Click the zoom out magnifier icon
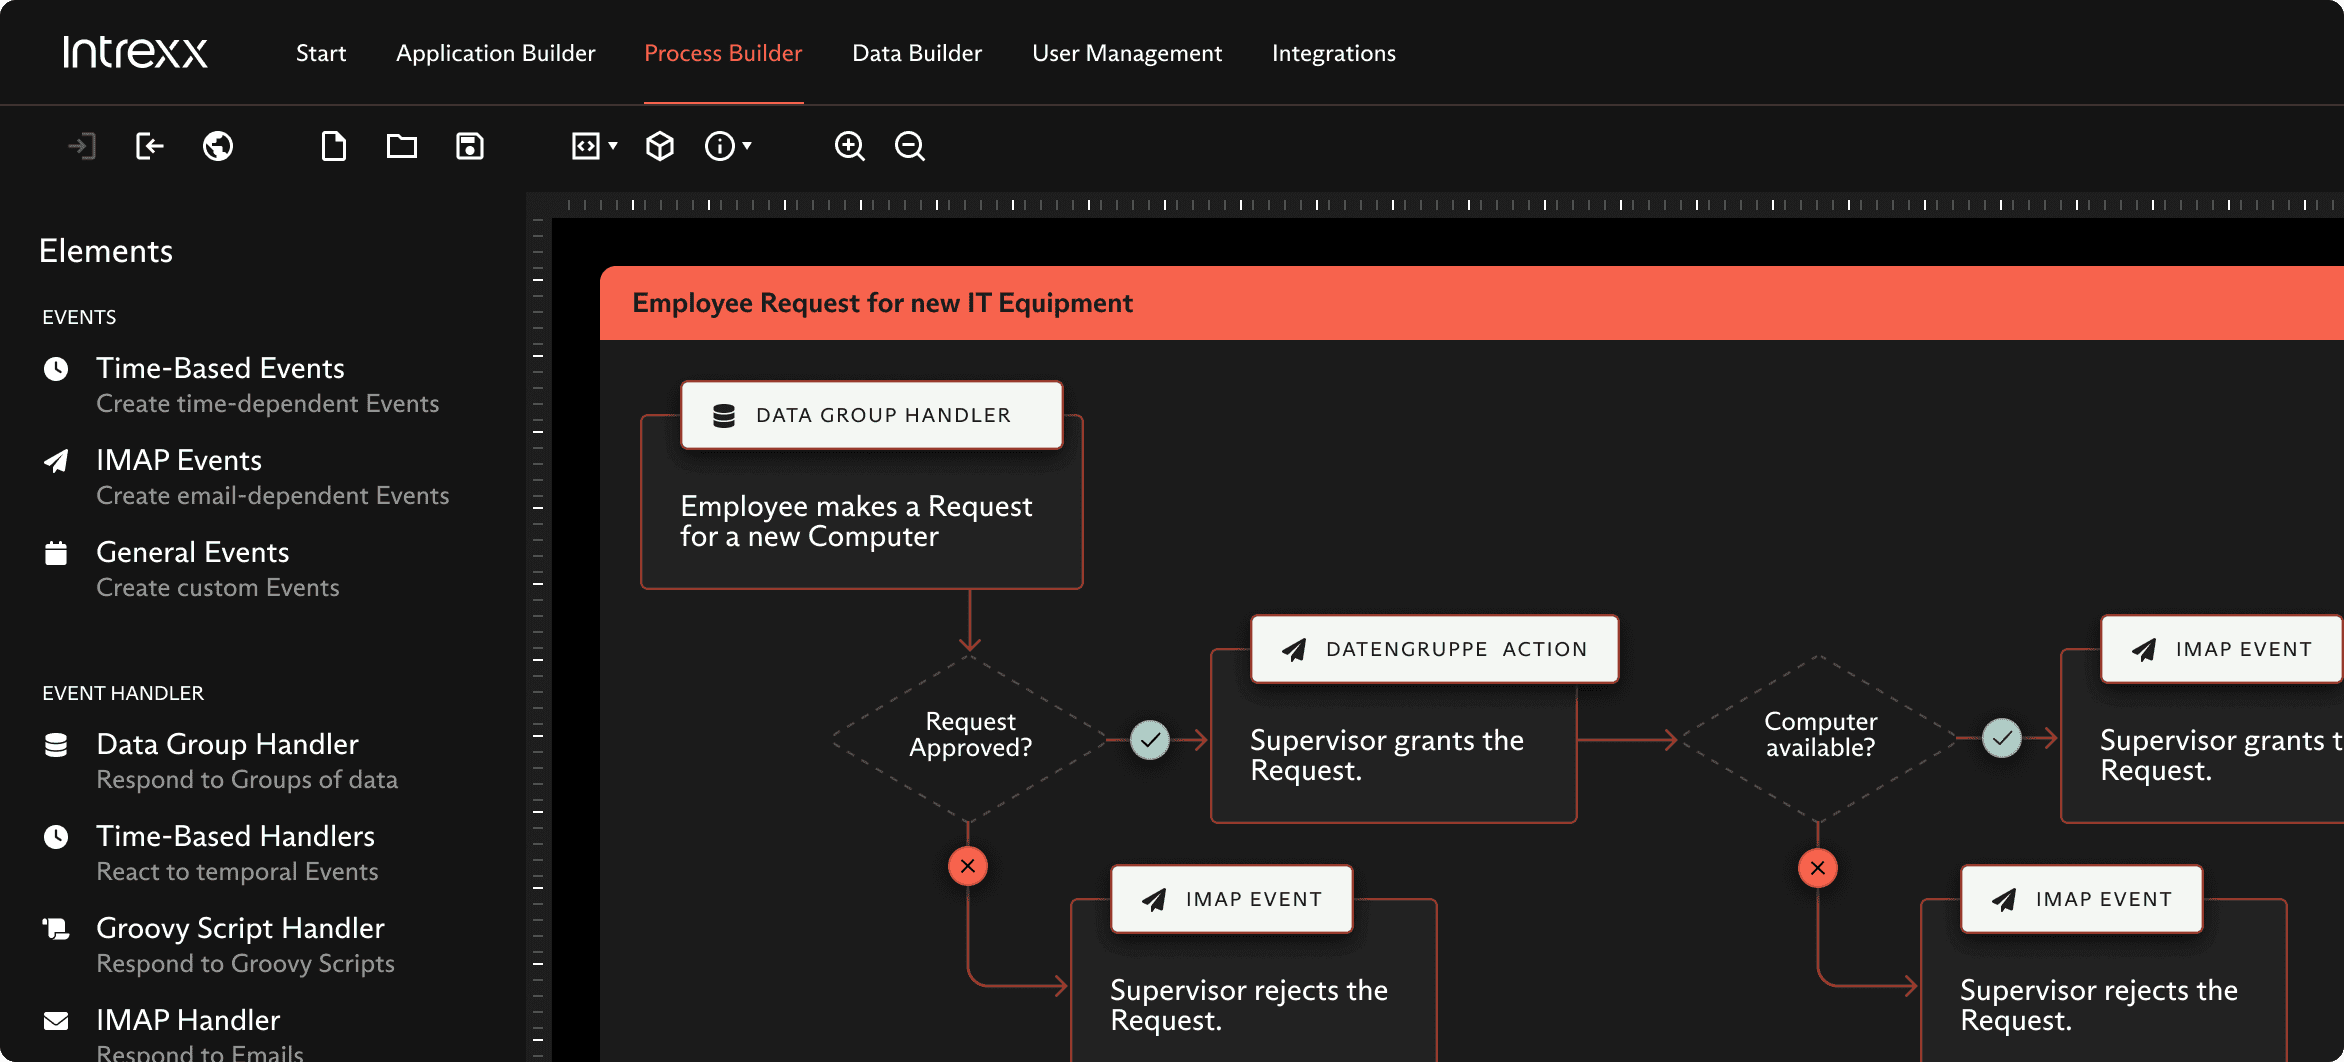Image resolution: width=2344 pixels, height=1062 pixels. (x=909, y=146)
